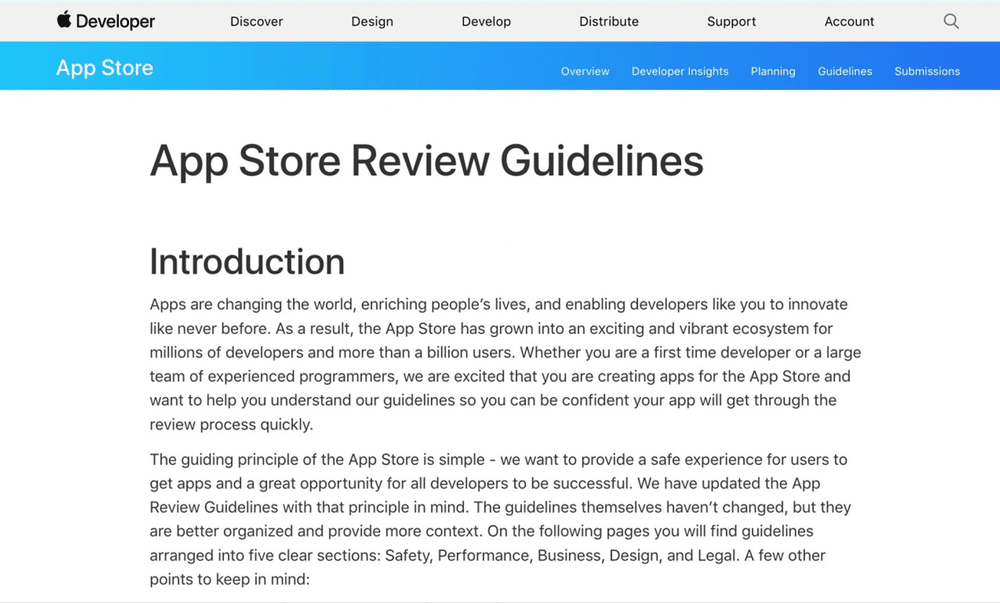
Task: Select Discover in the top navigation
Action: (x=256, y=21)
